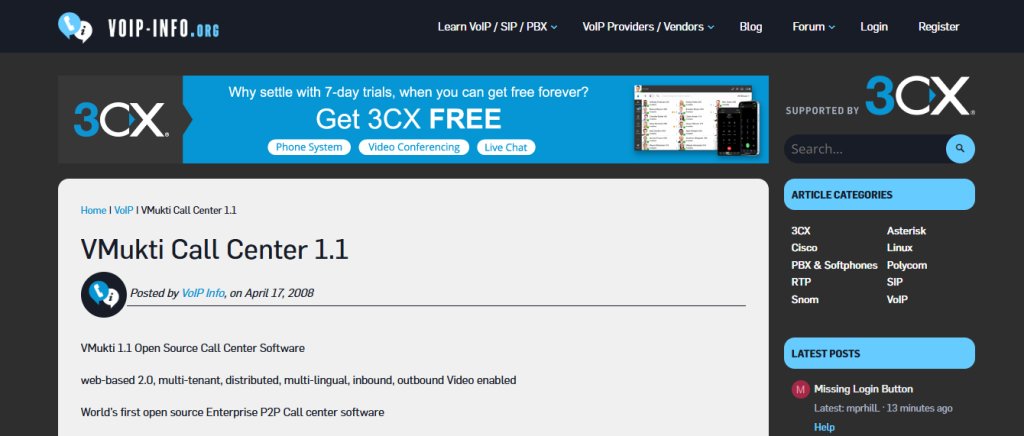
Task: Open the Missing Login Button post
Action: click(x=863, y=389)
